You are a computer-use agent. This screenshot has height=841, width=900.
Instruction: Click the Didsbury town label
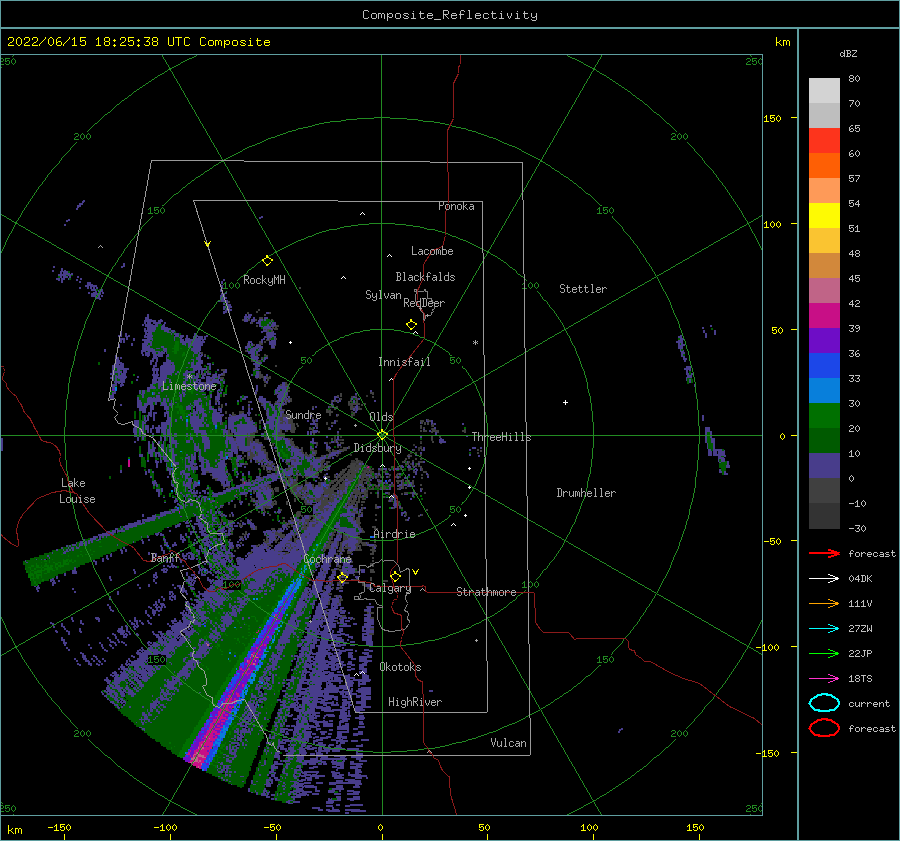pos(377,448)
